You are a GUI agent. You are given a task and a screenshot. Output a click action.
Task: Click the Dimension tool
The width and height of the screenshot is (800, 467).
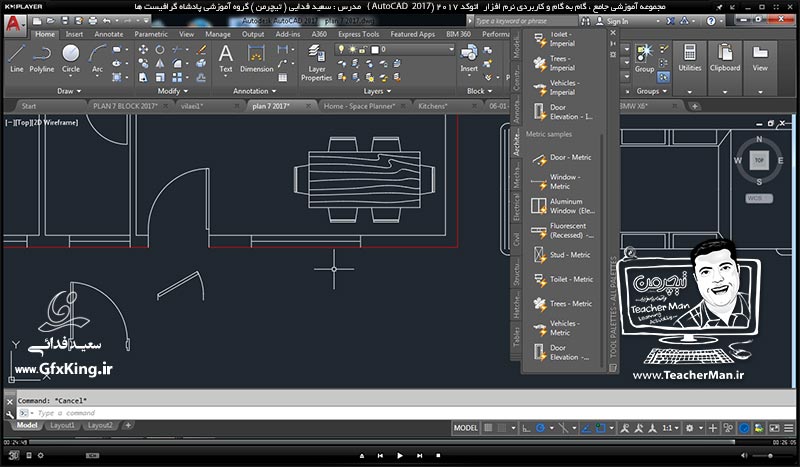pyautogui.click(x=257, y=58)
